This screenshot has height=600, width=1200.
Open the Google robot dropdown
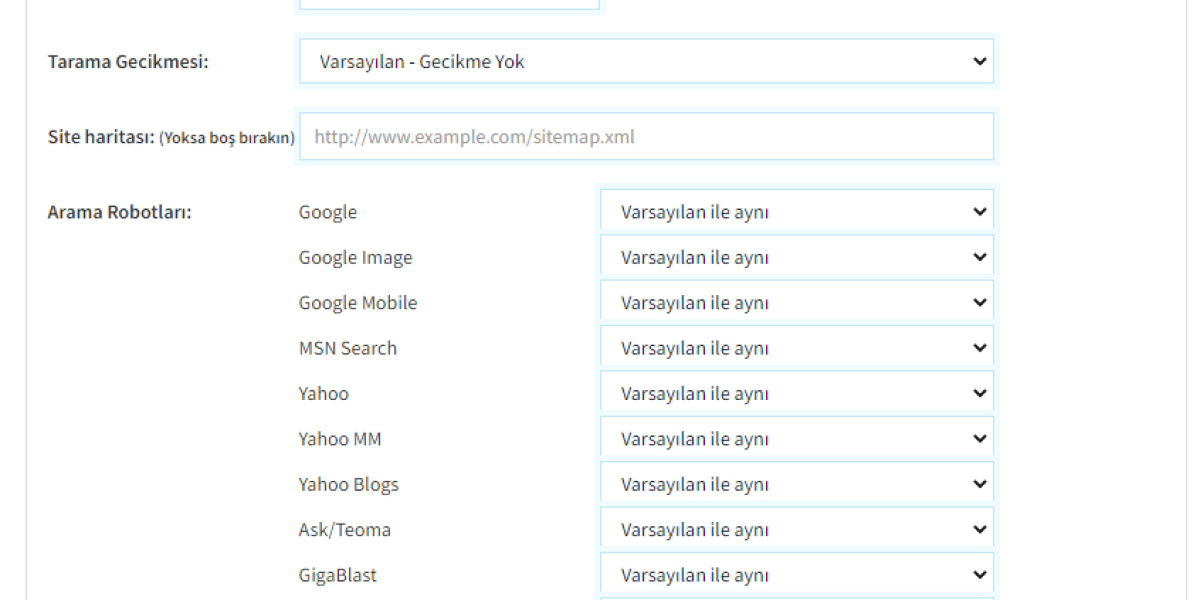pos(797,212)
